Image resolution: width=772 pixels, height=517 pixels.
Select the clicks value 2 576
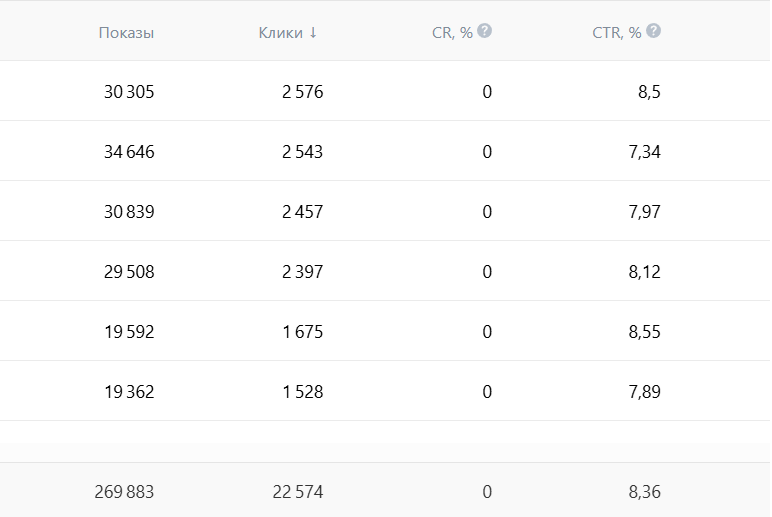coord(303,92)
